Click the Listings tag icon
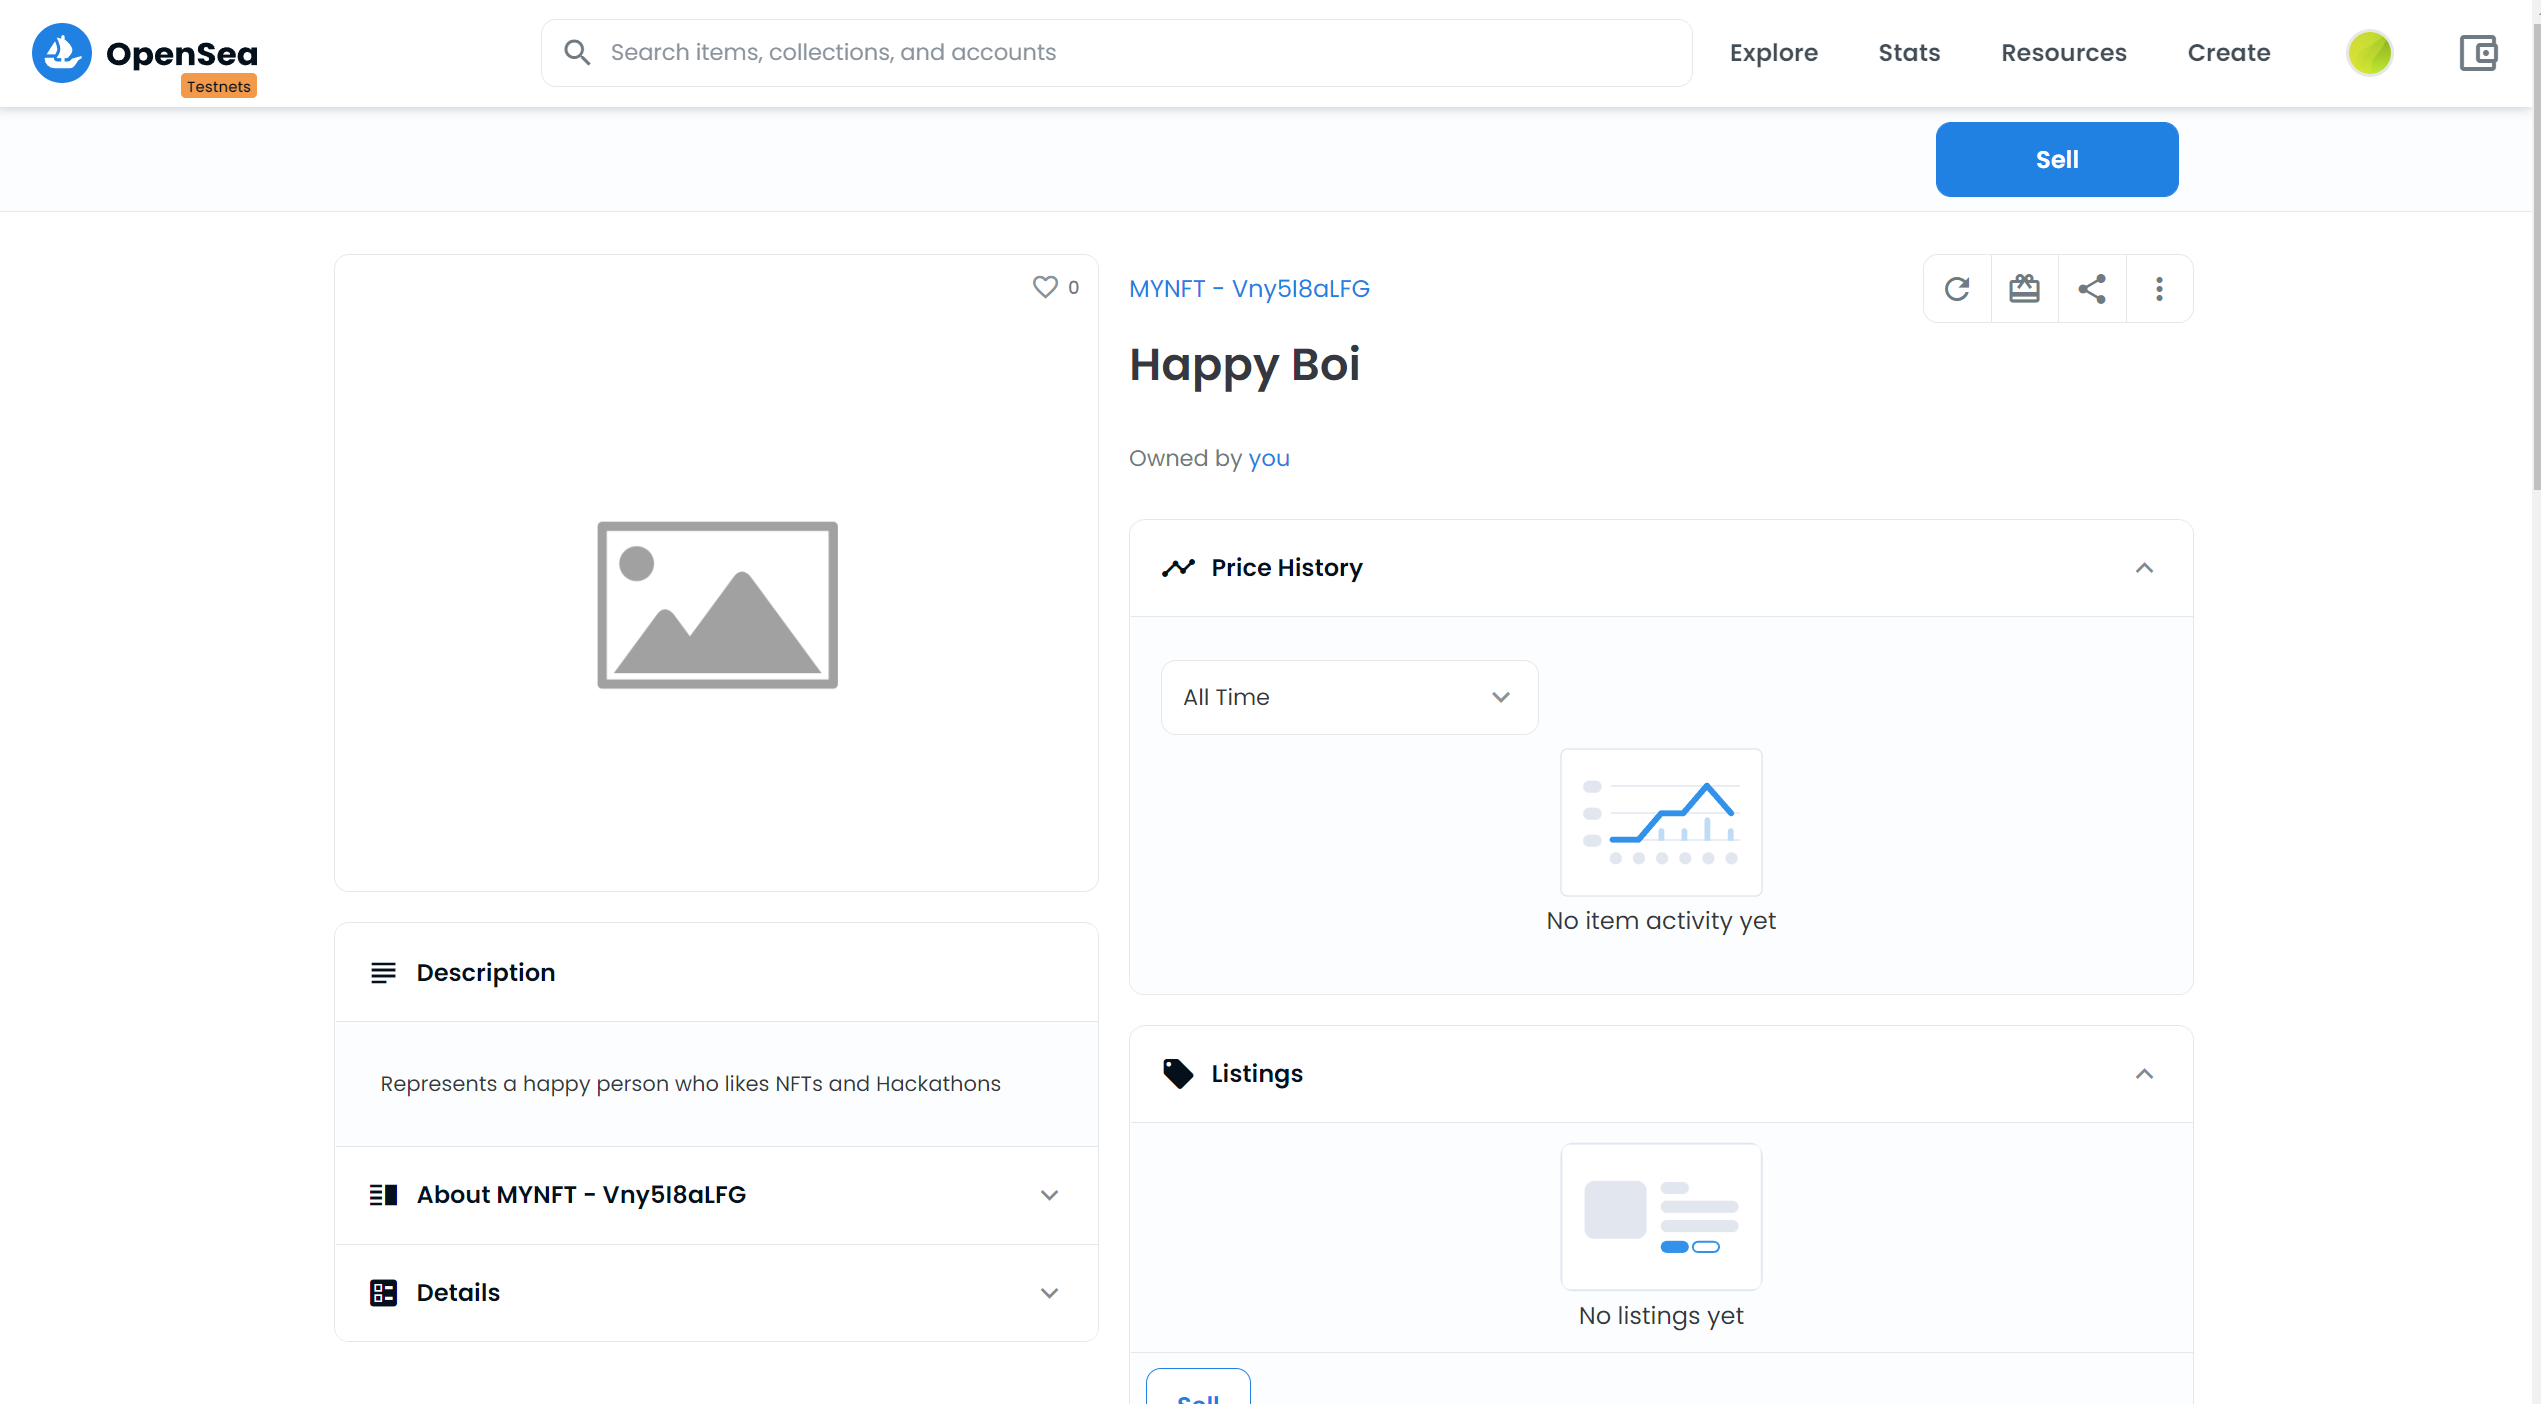This screenshot has height=1404, width=2541. pyautogui.click(x=1178, y=1074)
